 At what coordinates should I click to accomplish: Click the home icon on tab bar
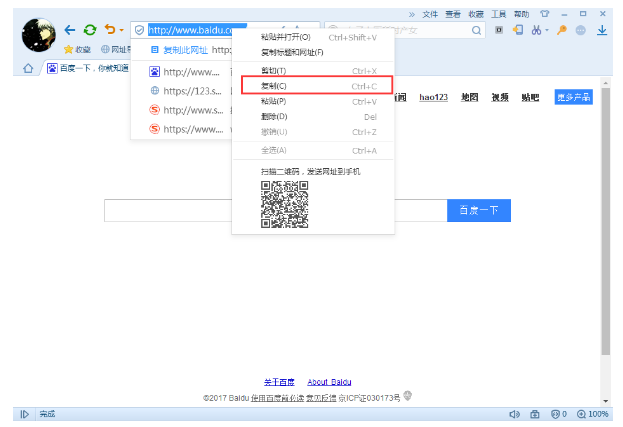tap(28, 68)
